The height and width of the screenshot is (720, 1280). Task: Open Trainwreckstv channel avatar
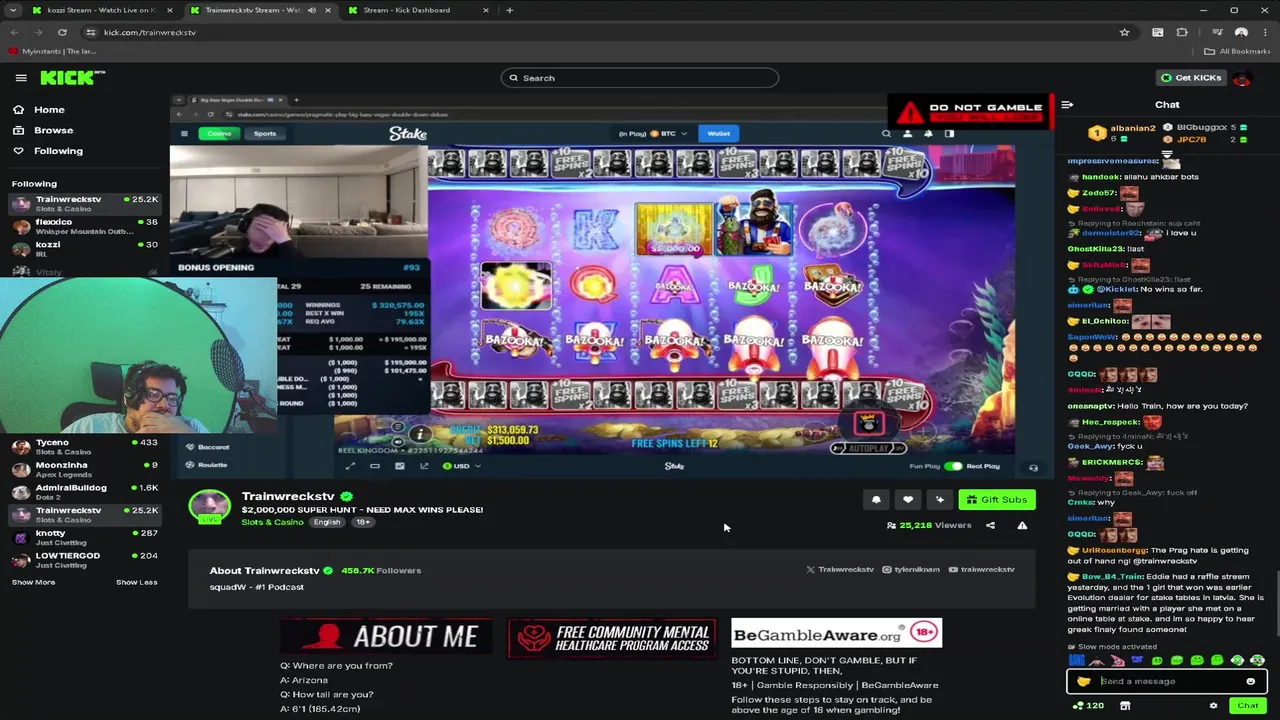click(x=210, y=506)
